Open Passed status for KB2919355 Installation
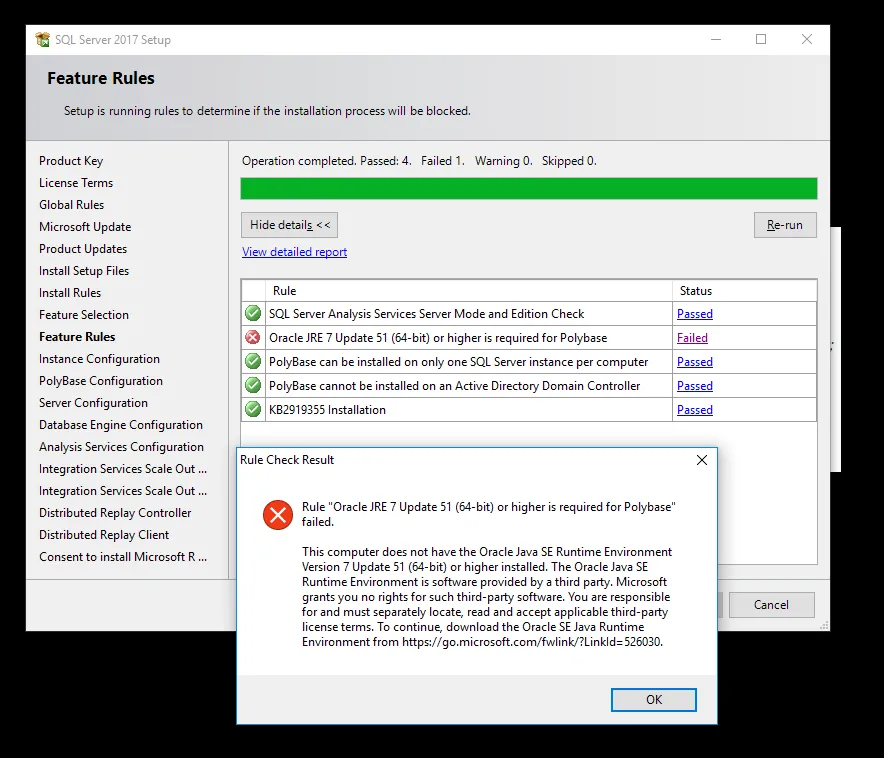This screenshot has width=884, height=758. [x=695, y=410]
